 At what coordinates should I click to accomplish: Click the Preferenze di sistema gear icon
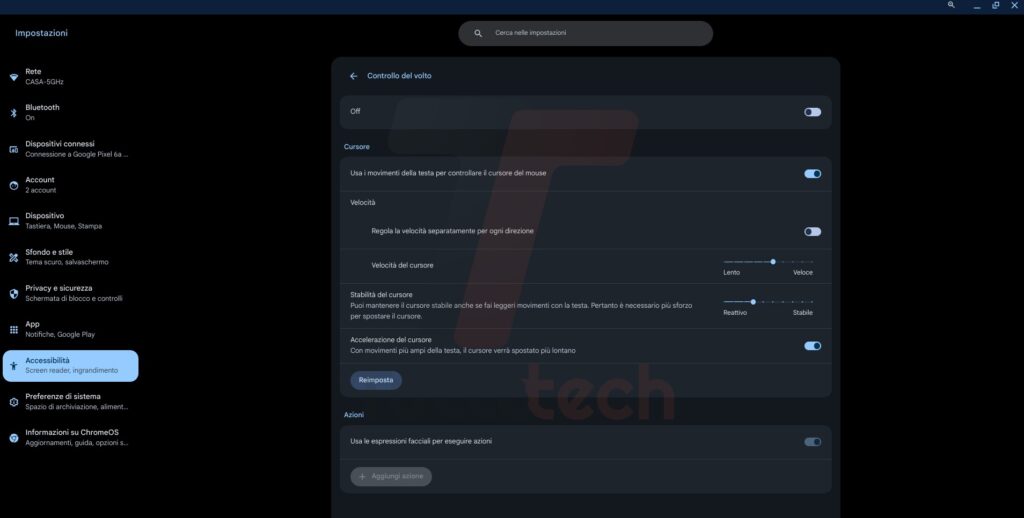click(14, 402)
